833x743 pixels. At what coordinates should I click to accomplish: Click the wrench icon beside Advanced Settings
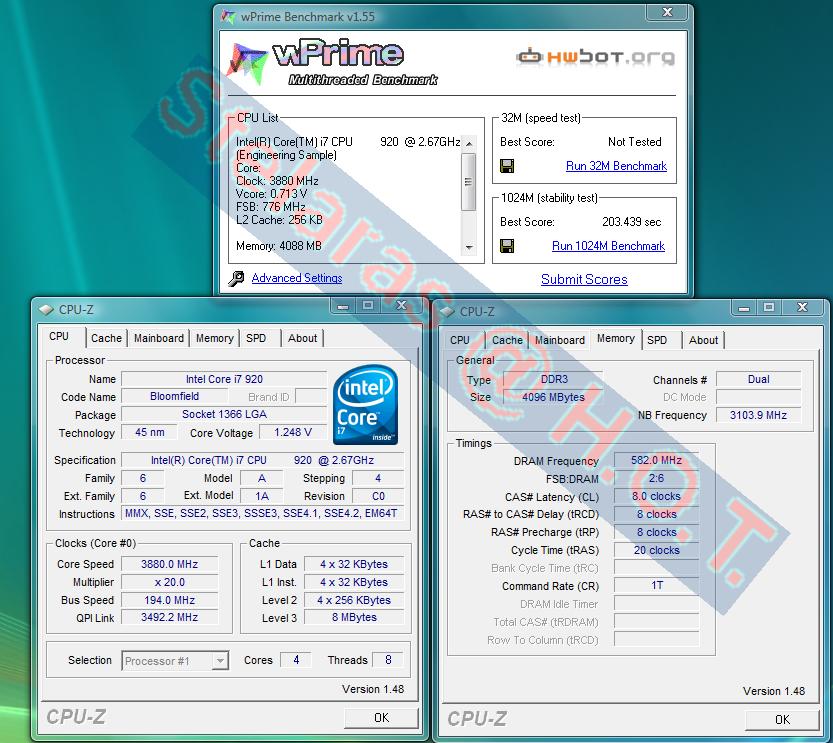point(236,278)
